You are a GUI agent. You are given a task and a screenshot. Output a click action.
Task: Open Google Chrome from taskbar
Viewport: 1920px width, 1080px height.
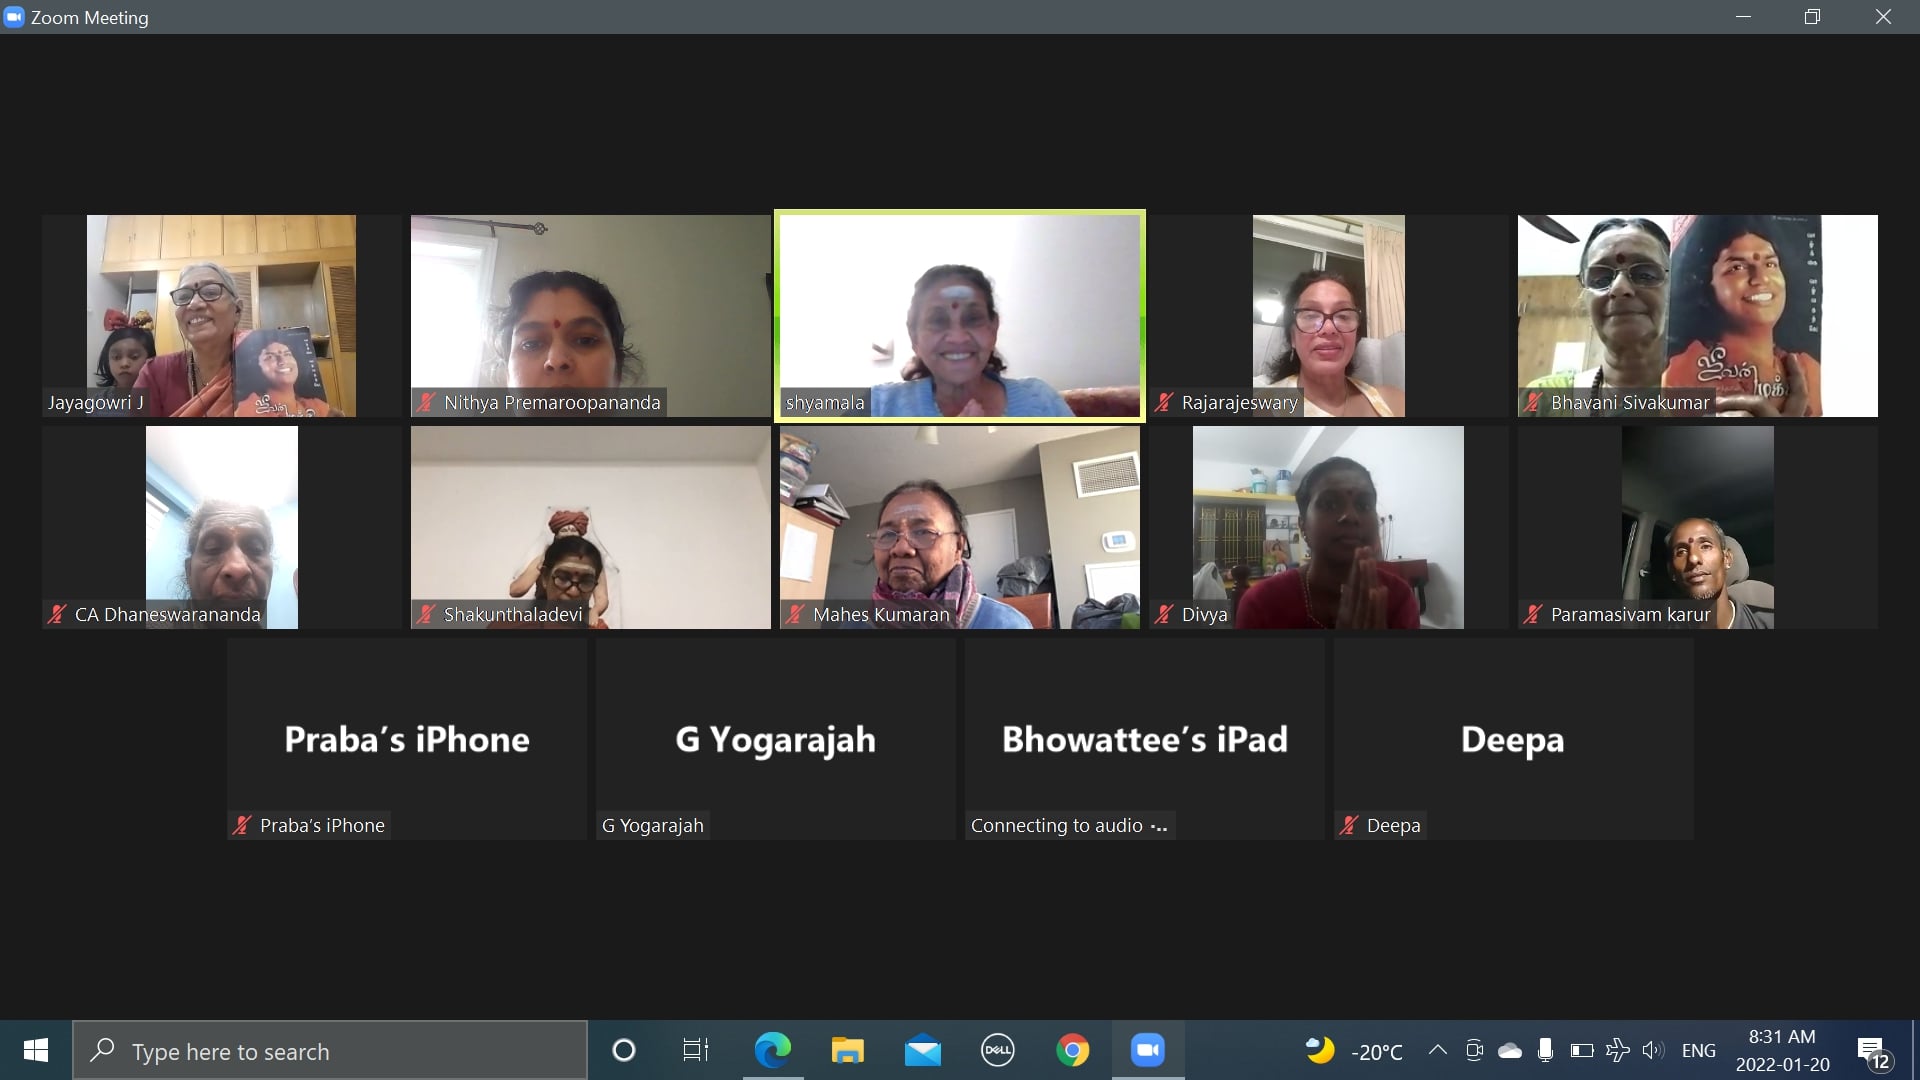pos(1072,1050)
